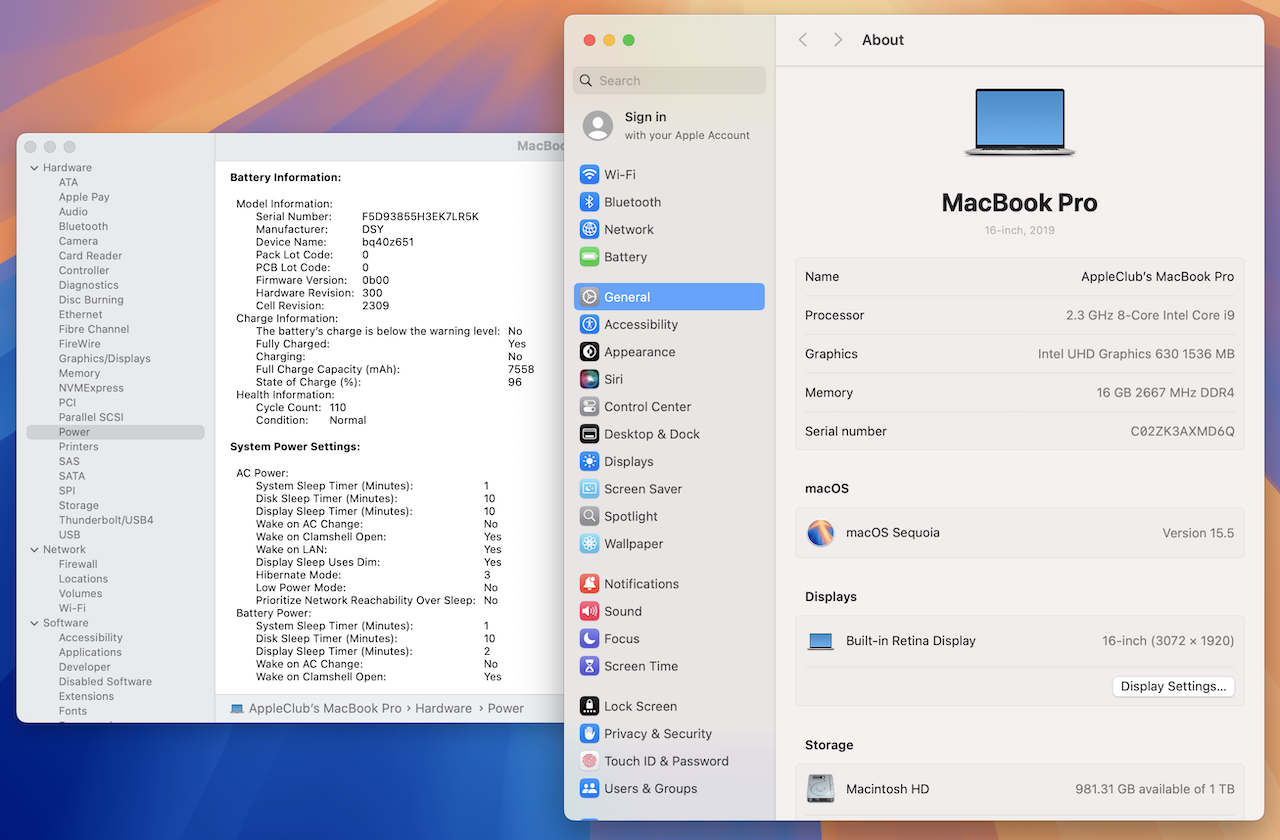Screen dimensions: 1280x840
Task: Select Disabled Software under Software
Action: pyautogui.click(x=105, y=682)
